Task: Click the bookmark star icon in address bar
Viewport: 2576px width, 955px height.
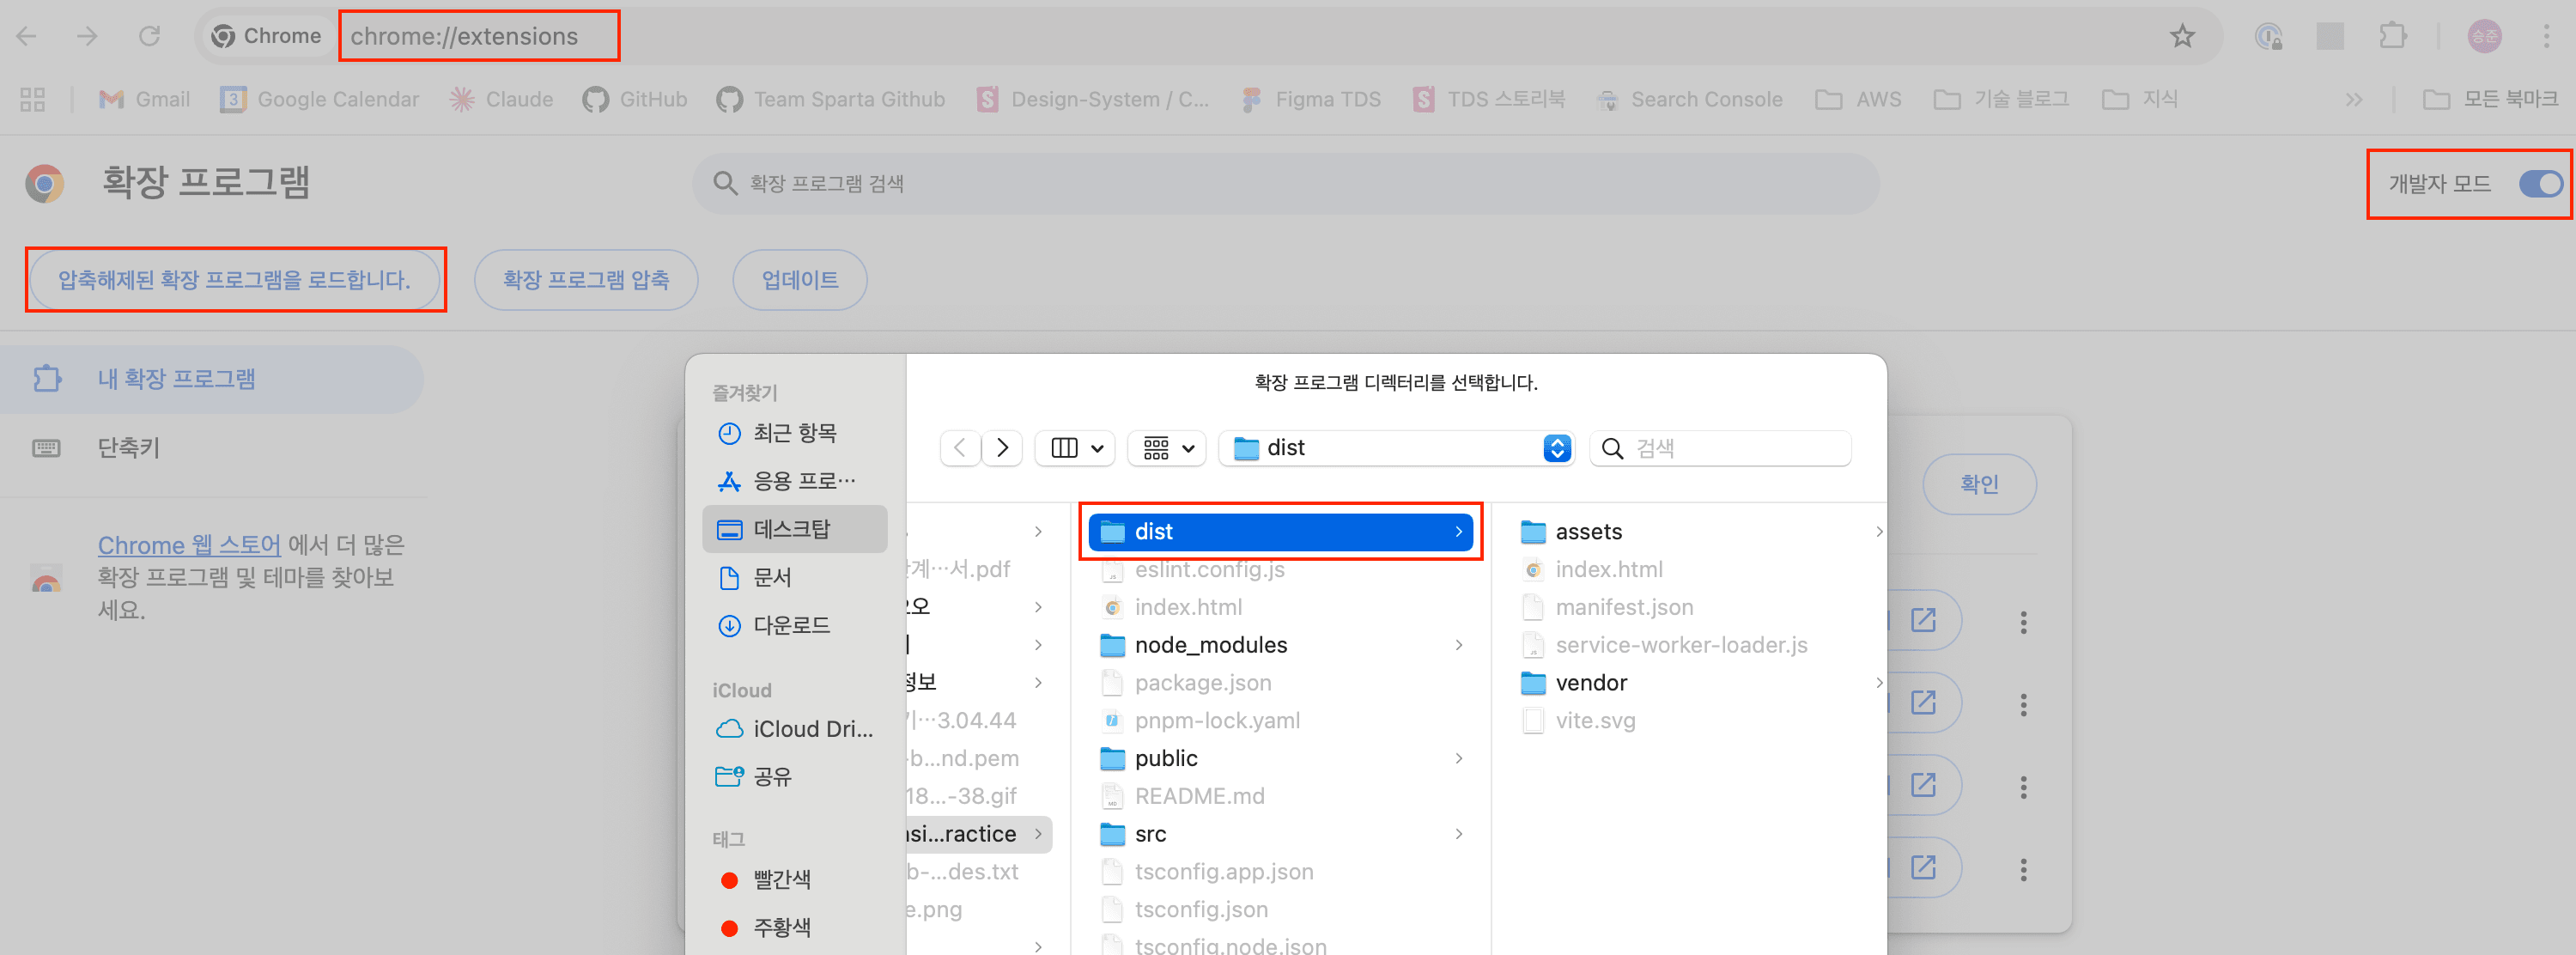Action: coord(2181,37)
